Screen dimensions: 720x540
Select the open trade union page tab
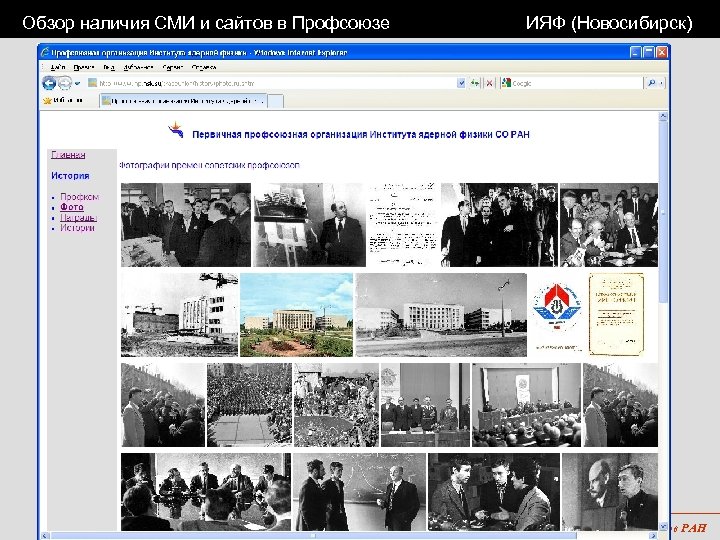tap(183, 101)
